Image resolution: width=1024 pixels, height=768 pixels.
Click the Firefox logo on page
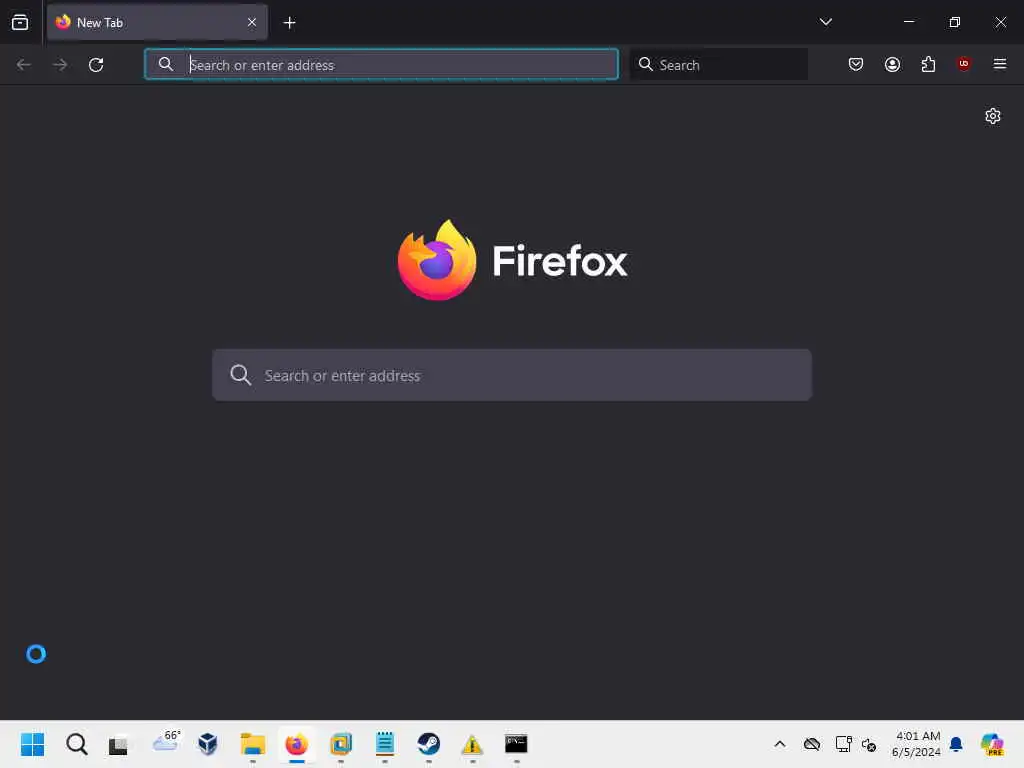pyautogui.click(x=437, y=260)
